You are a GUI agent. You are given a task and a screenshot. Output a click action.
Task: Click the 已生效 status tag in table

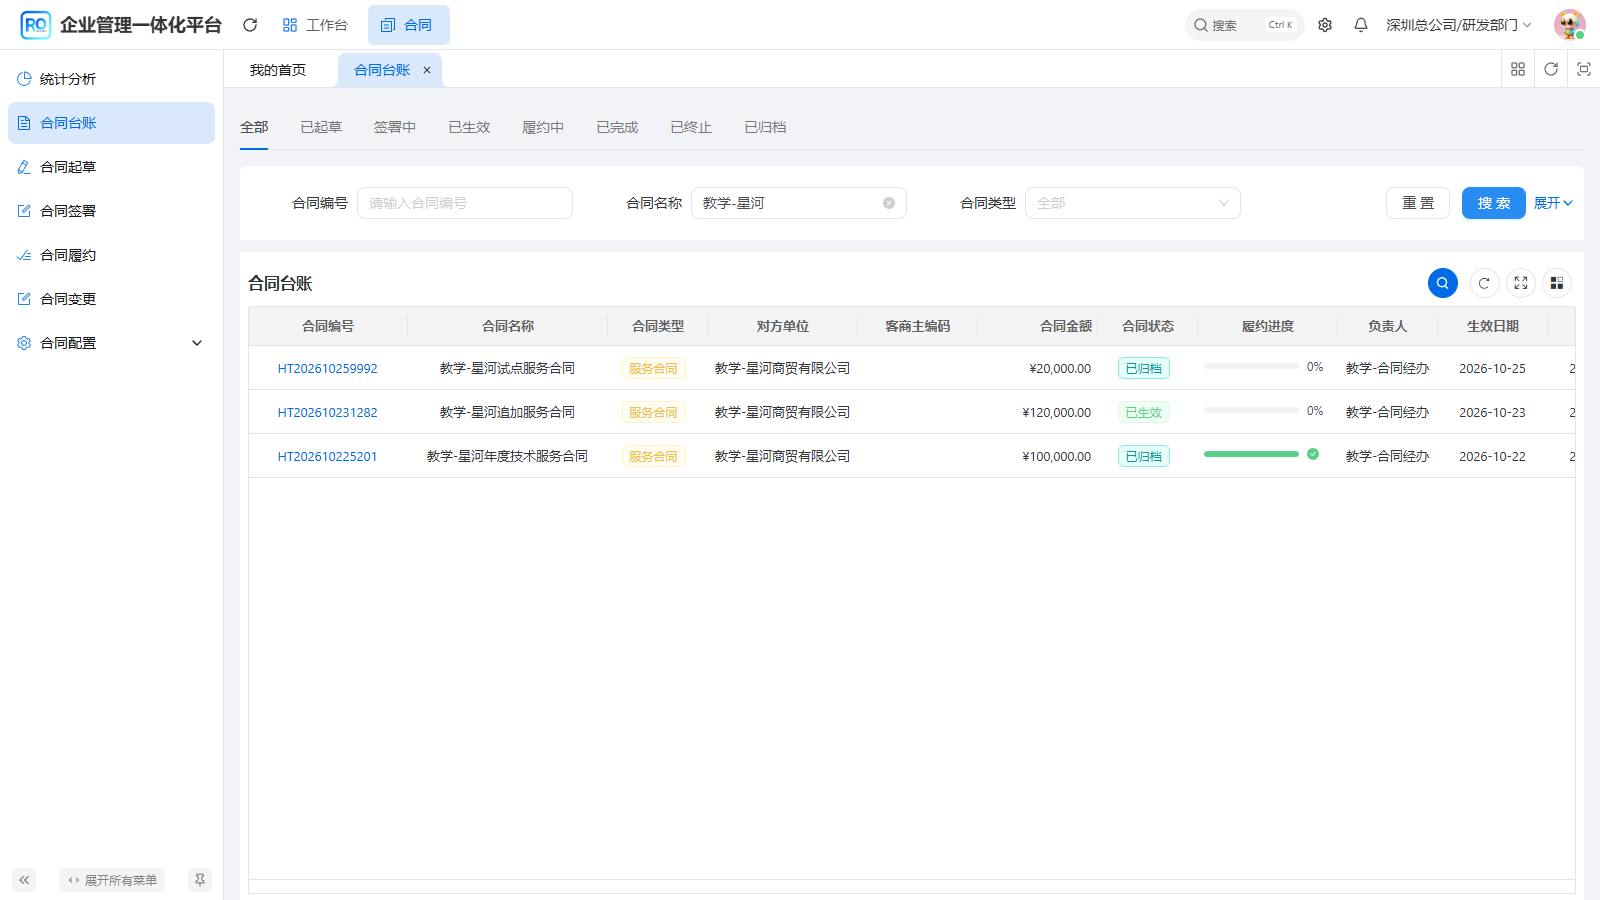(x=1144, y=412)
